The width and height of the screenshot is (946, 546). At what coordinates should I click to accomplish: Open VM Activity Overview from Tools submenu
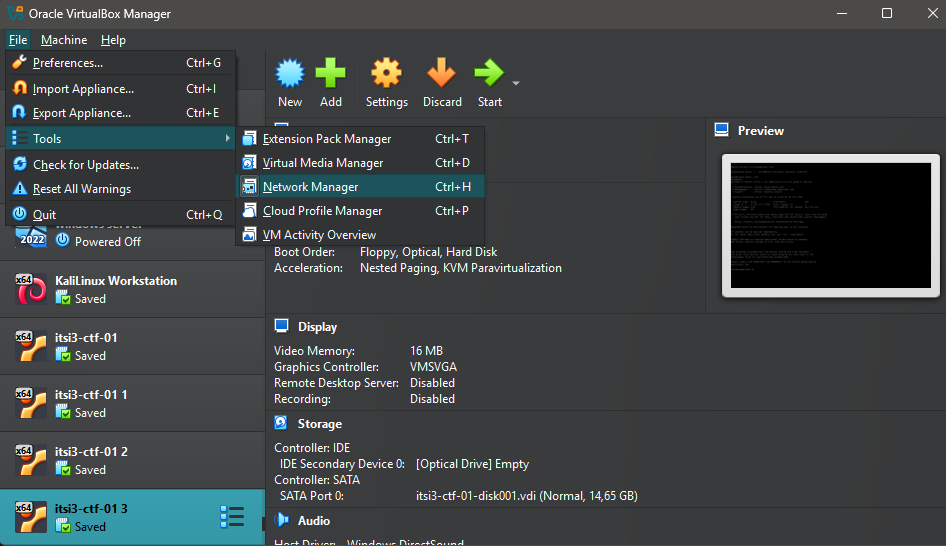pyautogui.click(x=360, y=235)
